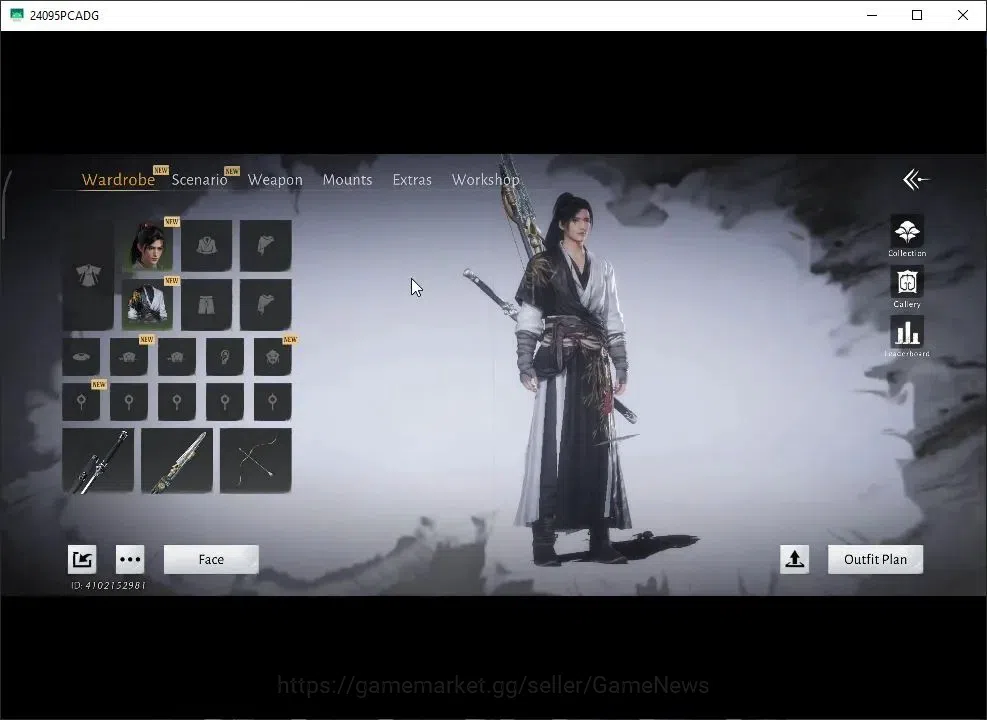Select the black sword weapon thumbnail
This screenshot has height=720, width=987.
tap(98, 461)
